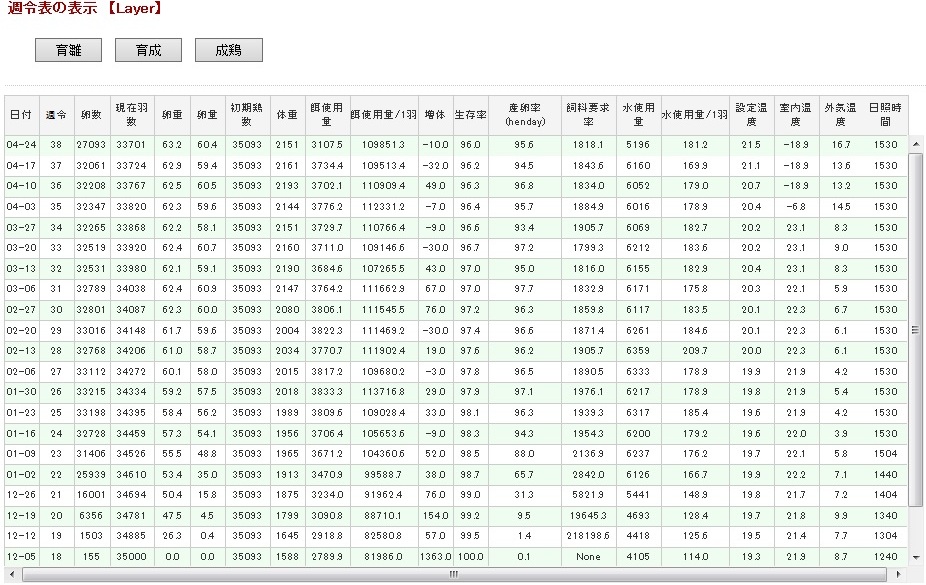The width and height of the screenshot is (926, 585).
Task: Click the 育成 button
Action: pos(149,50)
